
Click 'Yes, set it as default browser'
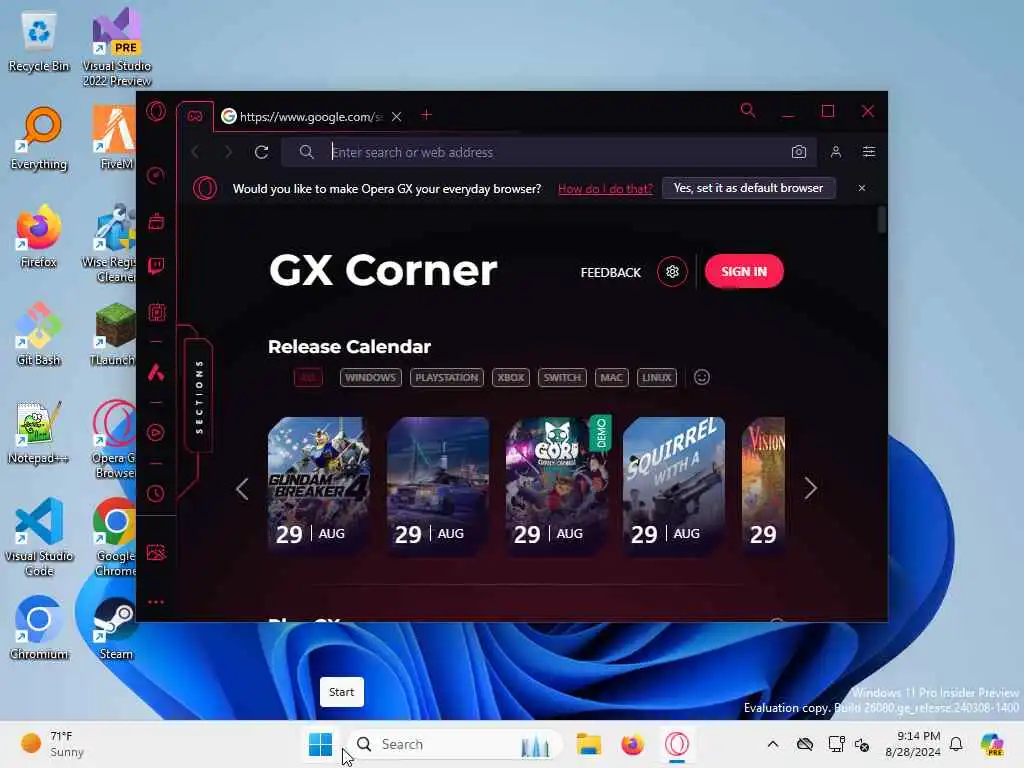pos(748,188)
